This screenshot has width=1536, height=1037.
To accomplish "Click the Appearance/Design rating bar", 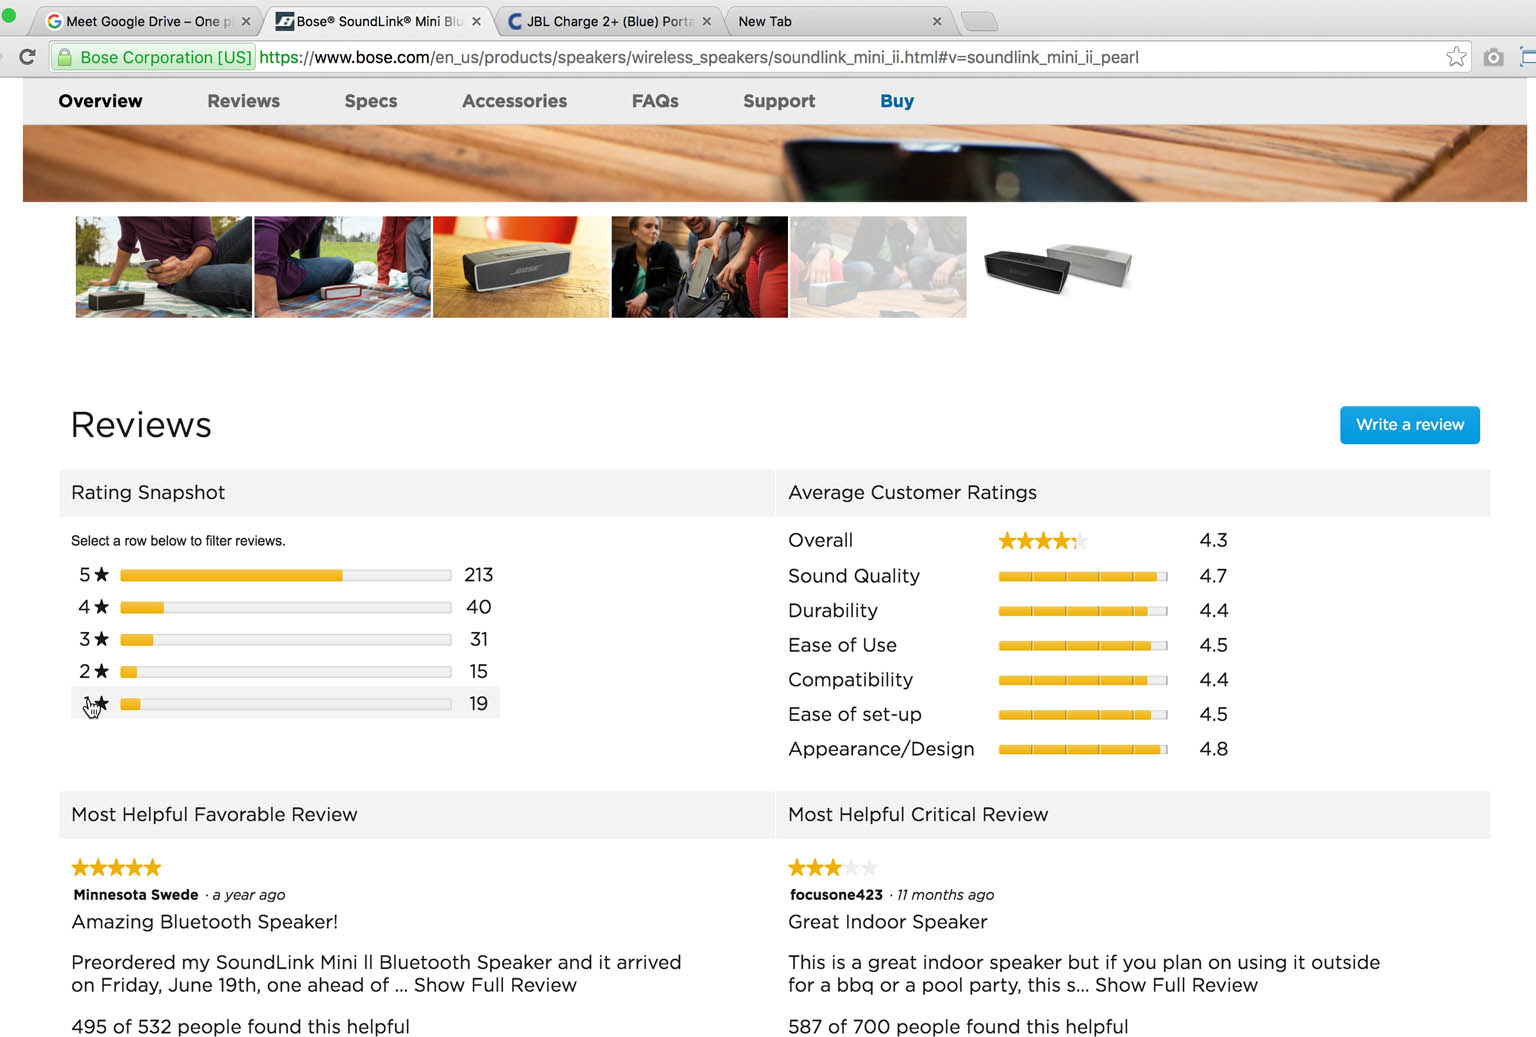I will tap(1083, 749).
